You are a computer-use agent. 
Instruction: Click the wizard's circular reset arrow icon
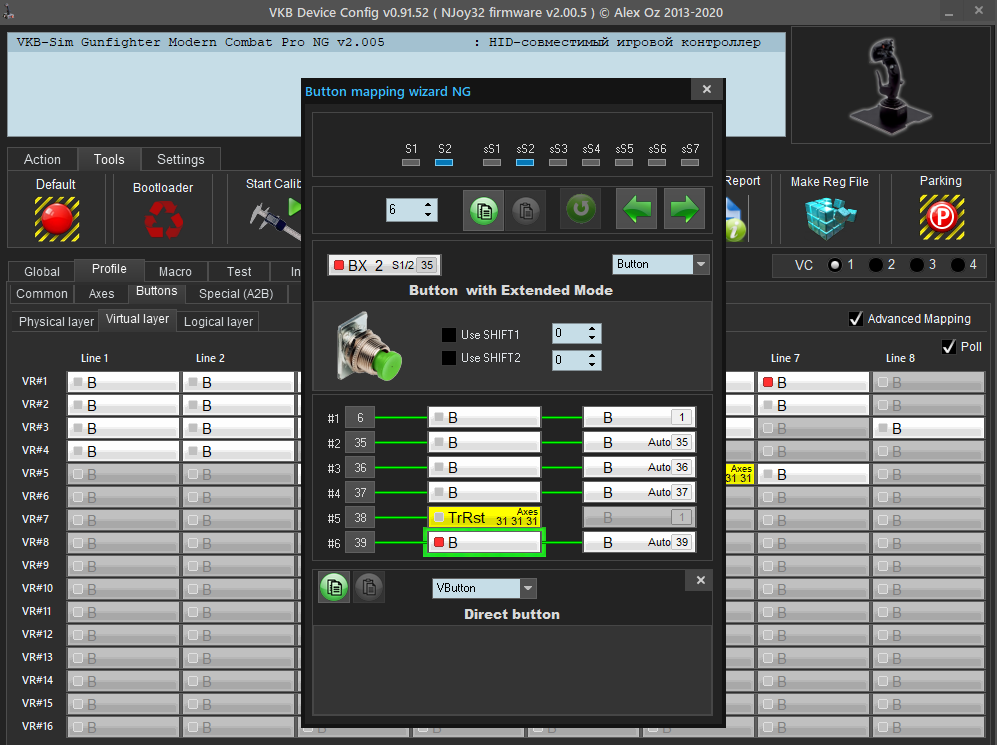coord(581,208)
